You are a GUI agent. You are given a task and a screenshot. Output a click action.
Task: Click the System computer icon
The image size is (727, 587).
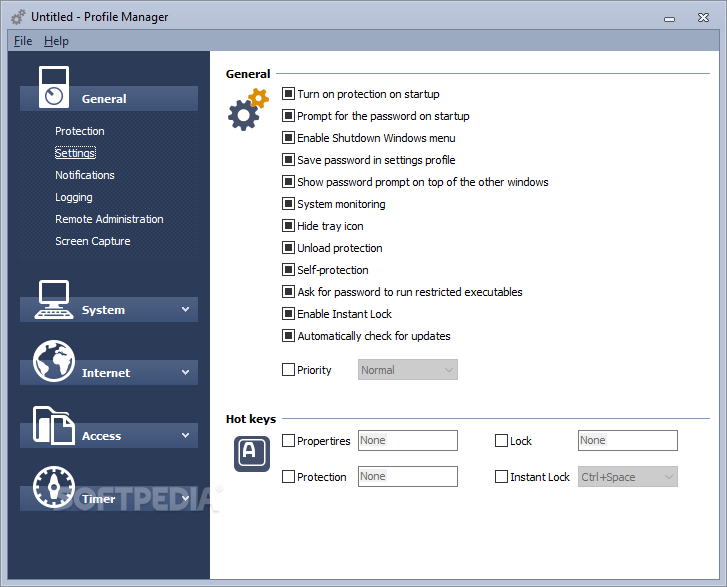(54, 300)
